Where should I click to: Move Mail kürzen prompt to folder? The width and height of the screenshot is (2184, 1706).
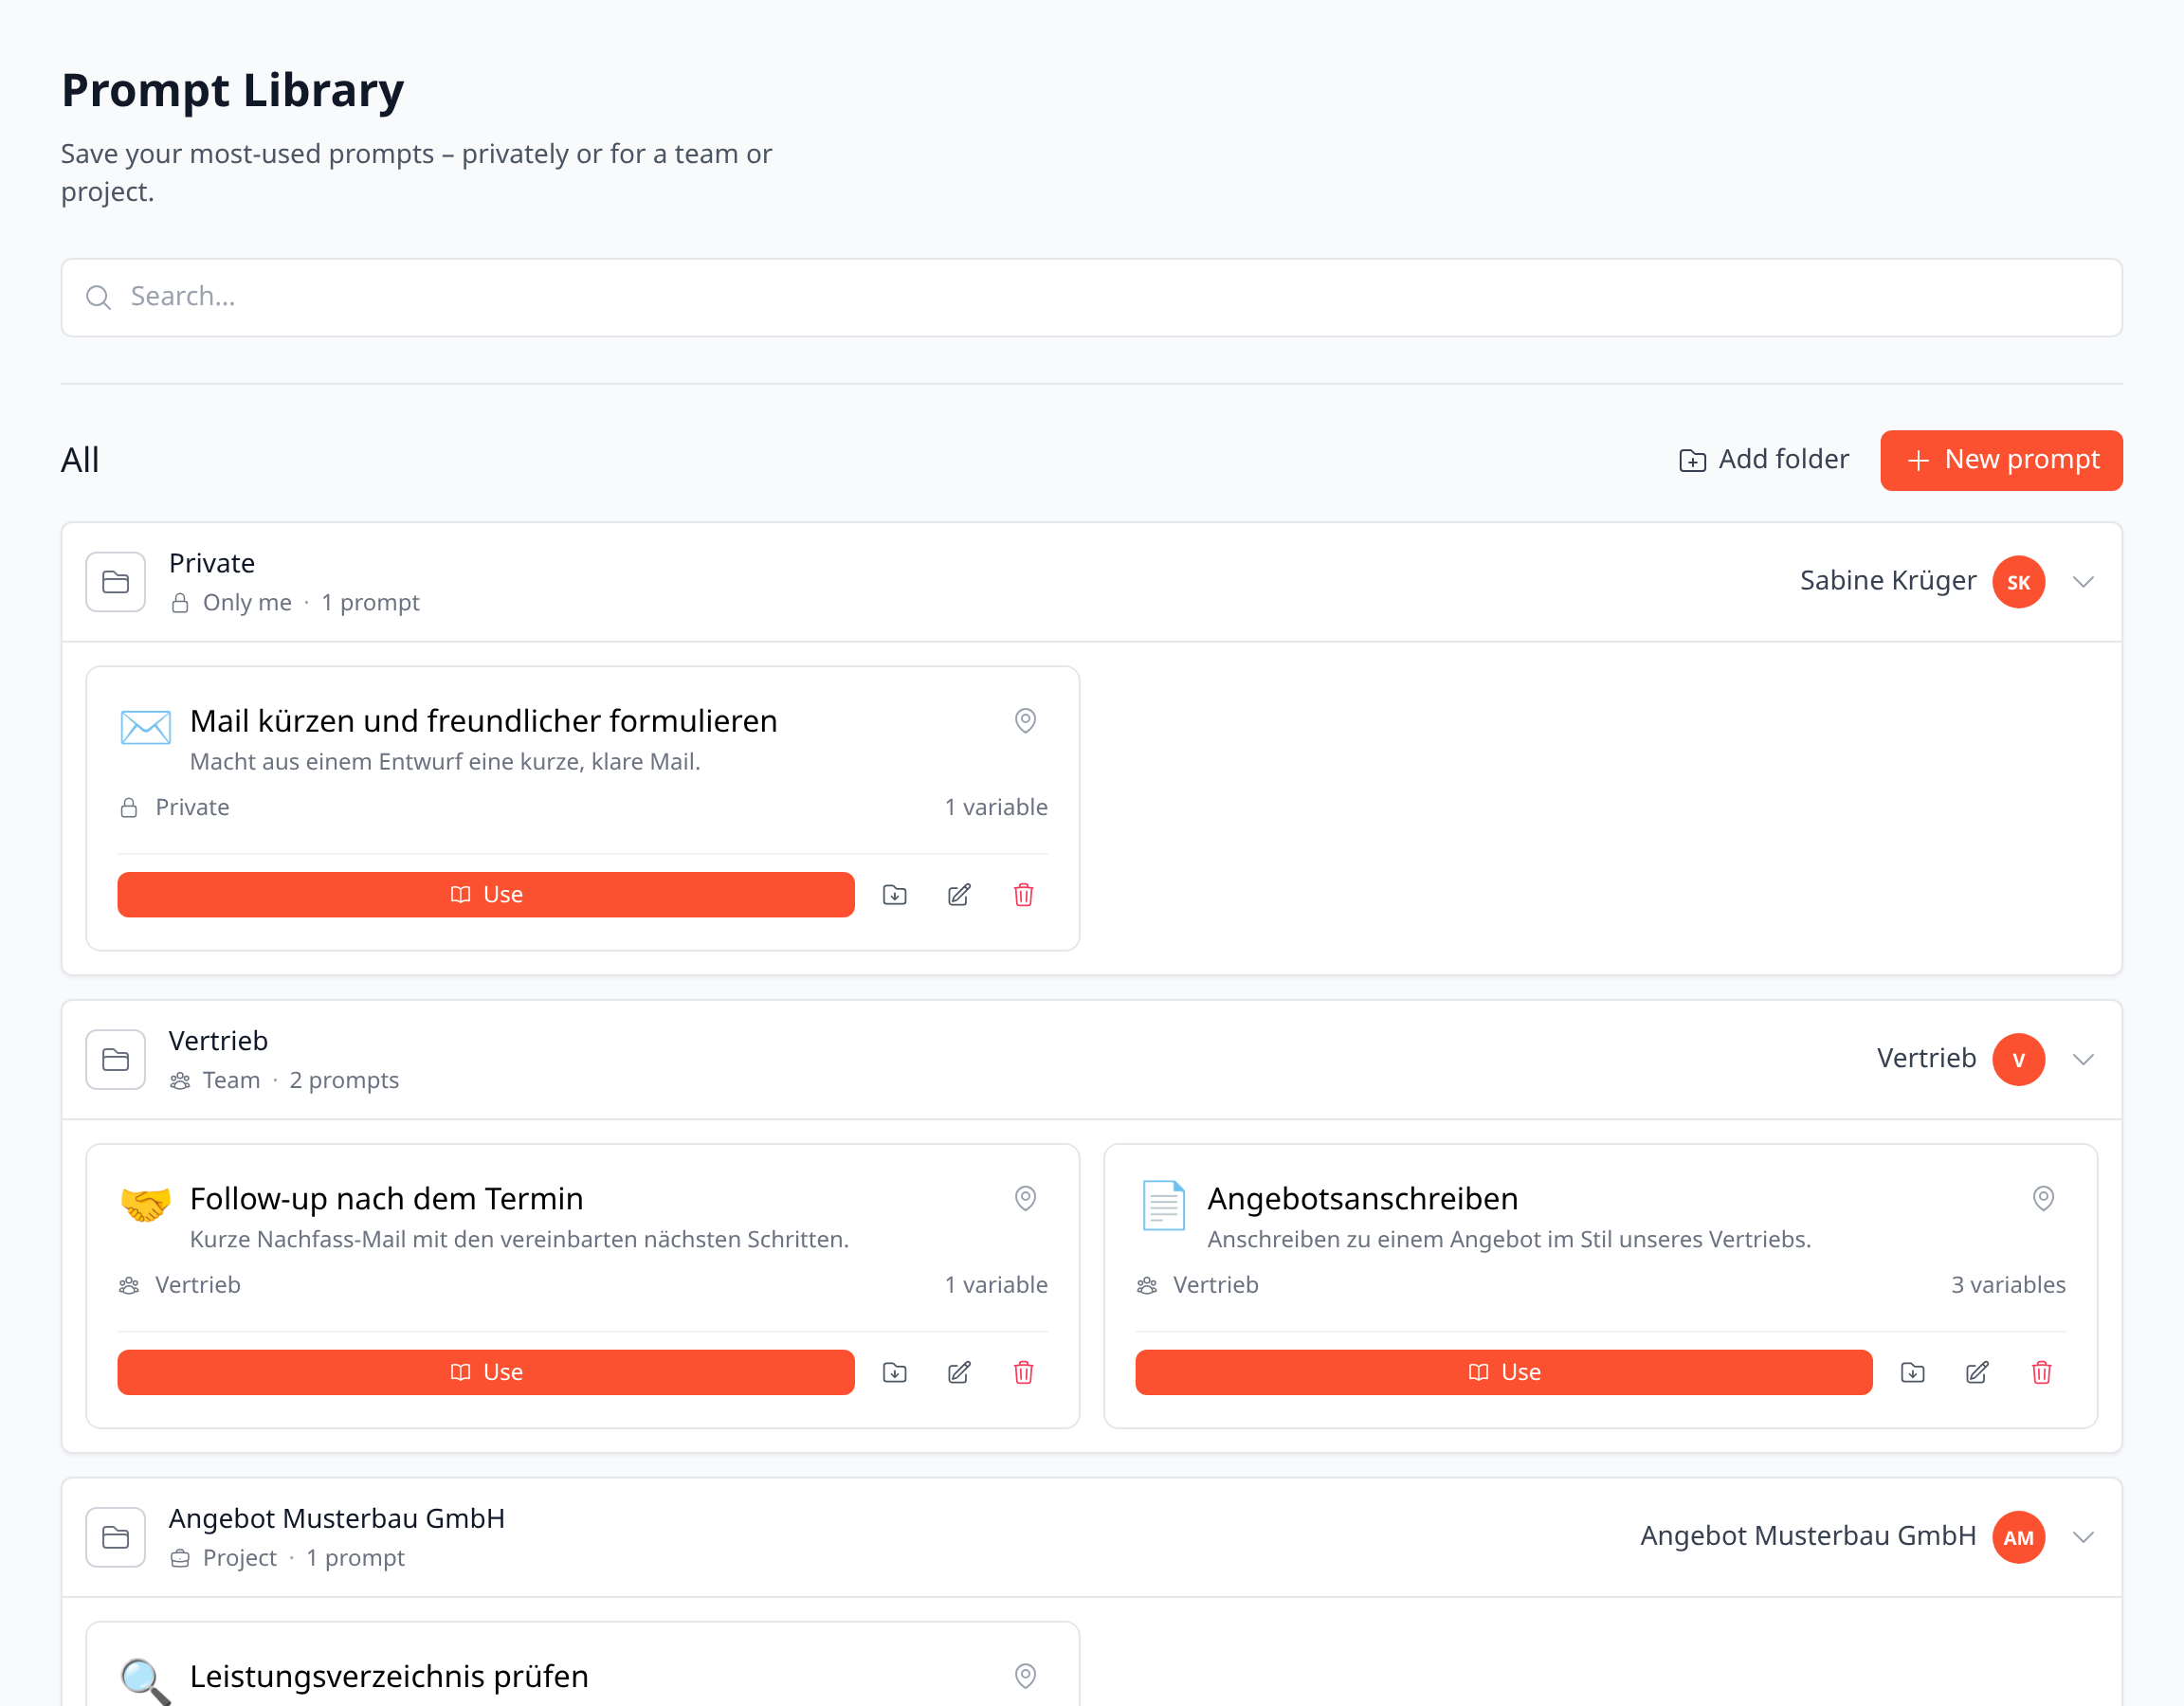pyautogui.click(x=895, y=895)
